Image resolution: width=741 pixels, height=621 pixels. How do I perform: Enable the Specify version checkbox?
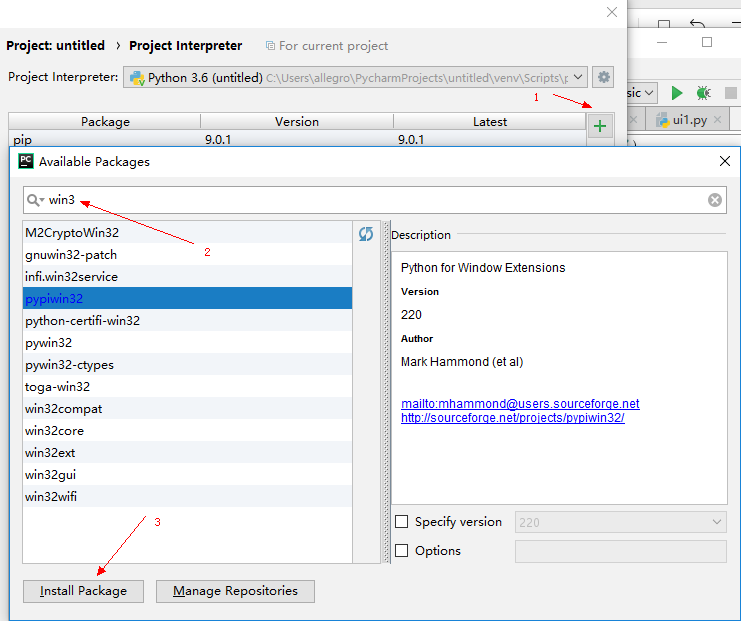(x=401, y=521)
